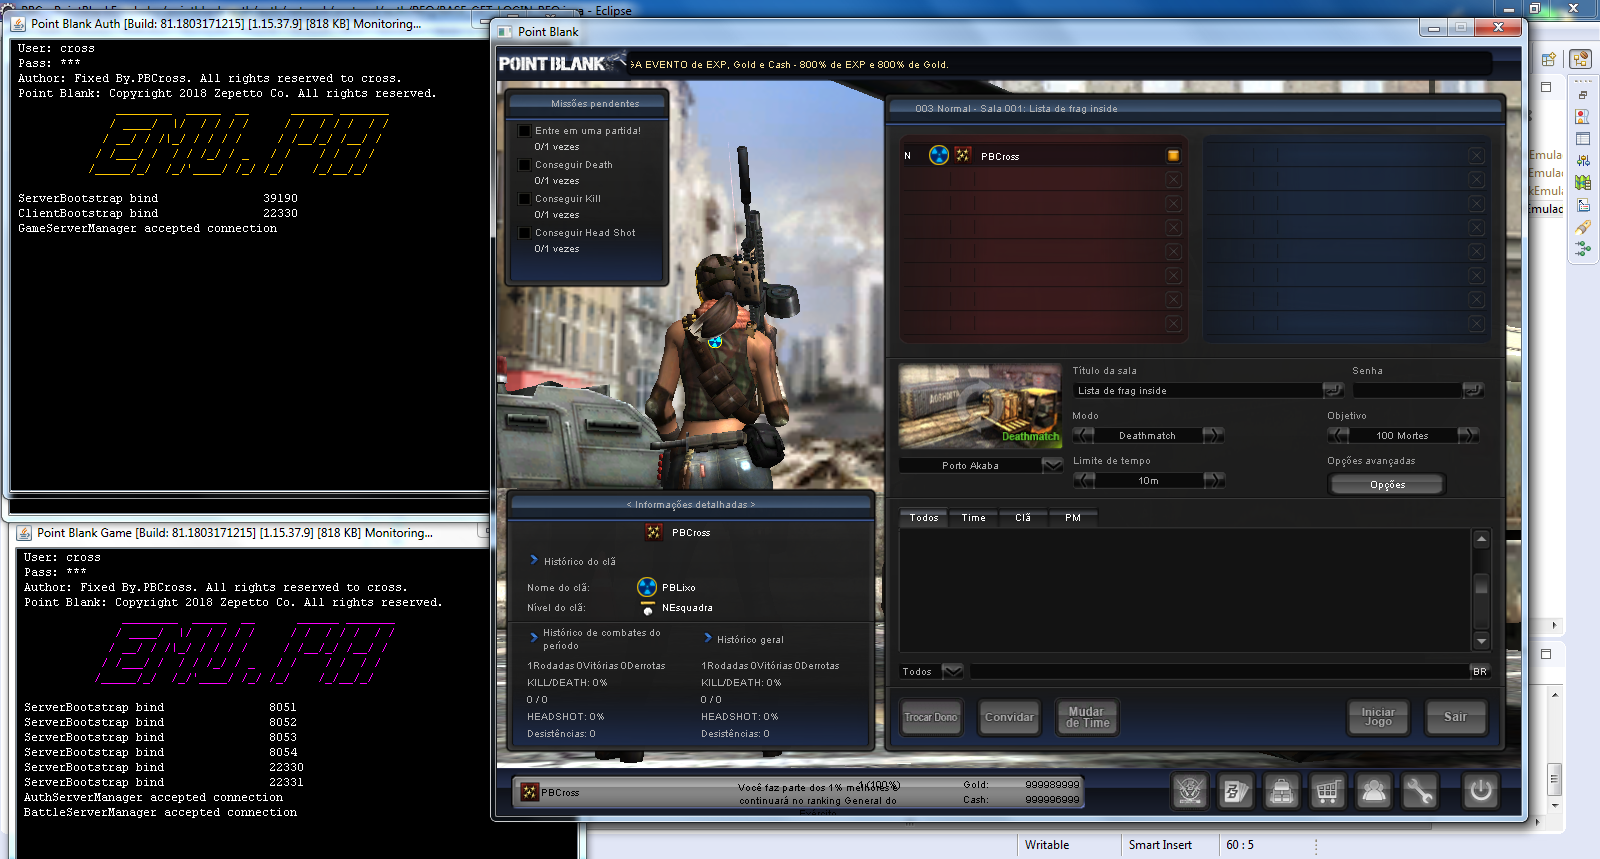Click the Iniciar Jogo button
1600x859 pixels.
pos(1378,717)
